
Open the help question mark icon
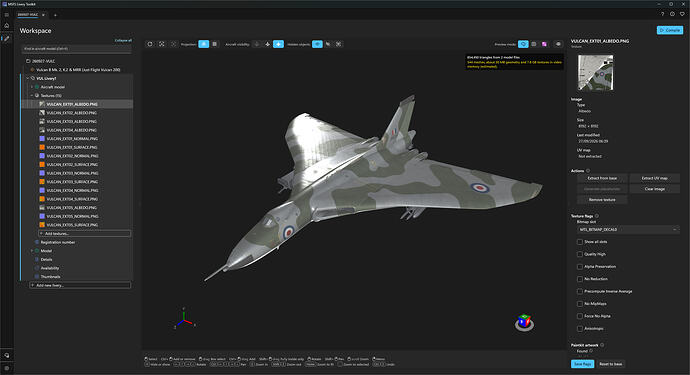pyautogui.click(x=662, y=14)
